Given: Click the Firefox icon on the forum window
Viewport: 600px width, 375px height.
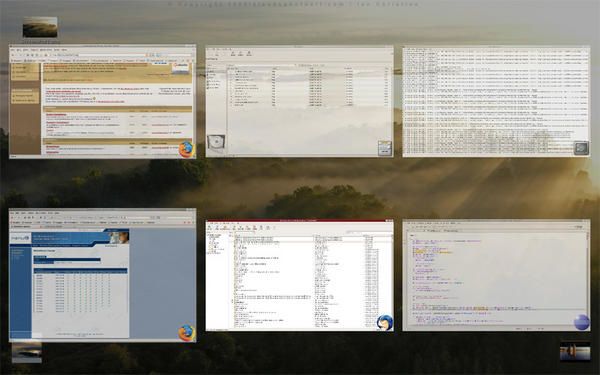Looking at the screenshot, I should click(x=187, y=149).
